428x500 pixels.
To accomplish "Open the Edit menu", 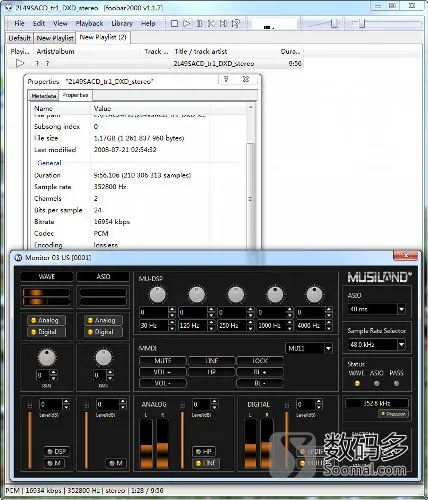I will coord(39,23).
